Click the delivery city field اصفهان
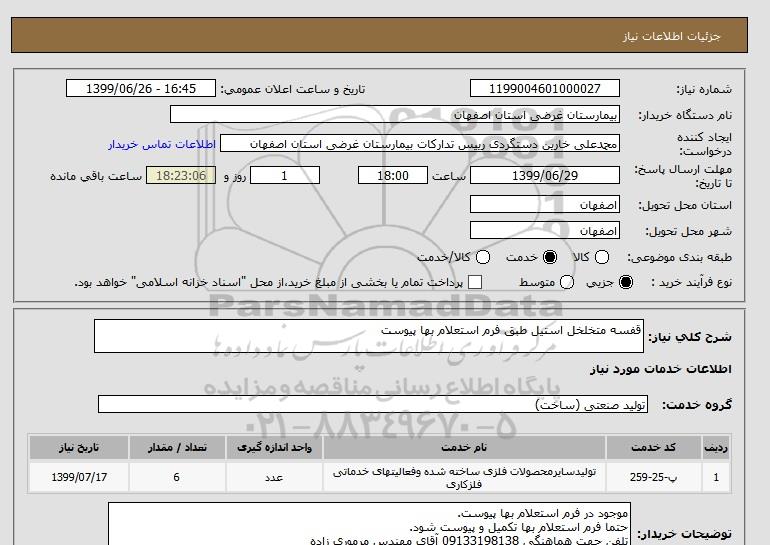This screenshot has width=770, height=545. pos(545,230)
